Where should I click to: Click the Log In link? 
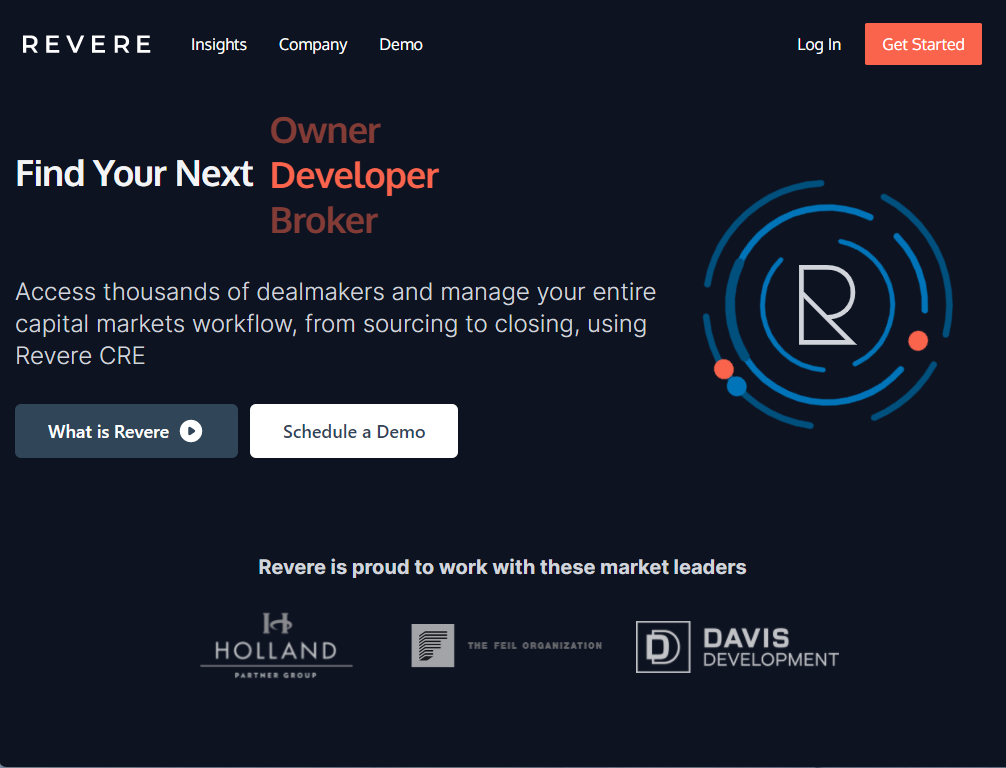point(818,44)
